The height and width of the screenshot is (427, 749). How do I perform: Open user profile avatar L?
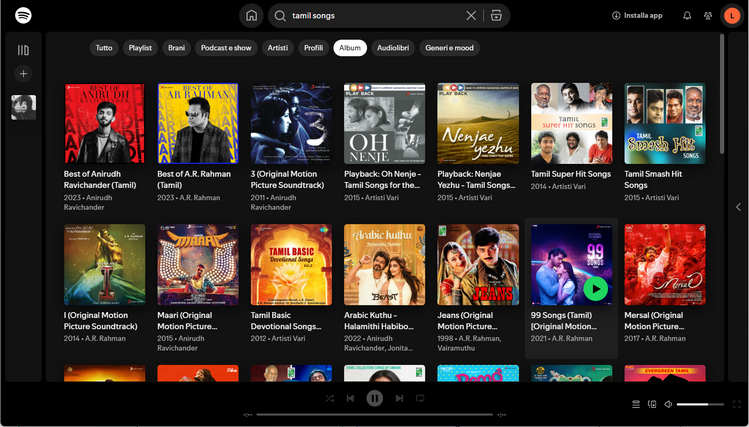click(x=731, y=16)
